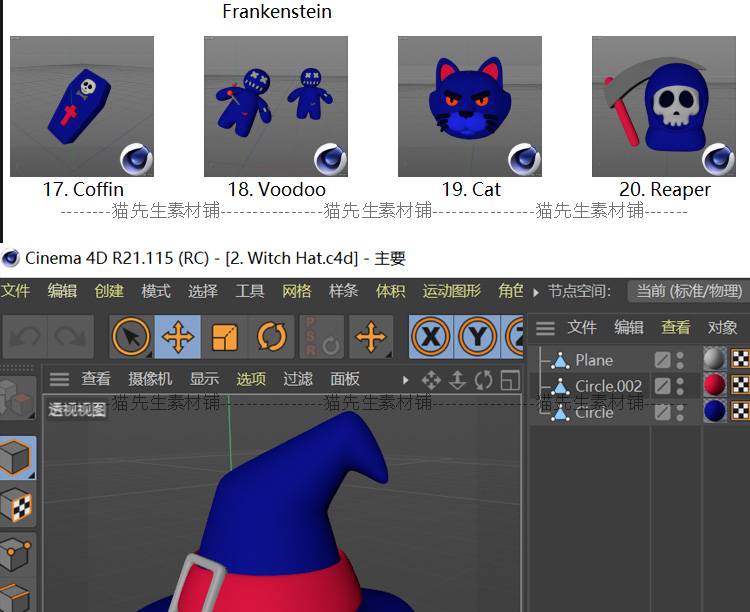Click the blue material tag on Circle
The image size is (750, 612).
point(715,412)
